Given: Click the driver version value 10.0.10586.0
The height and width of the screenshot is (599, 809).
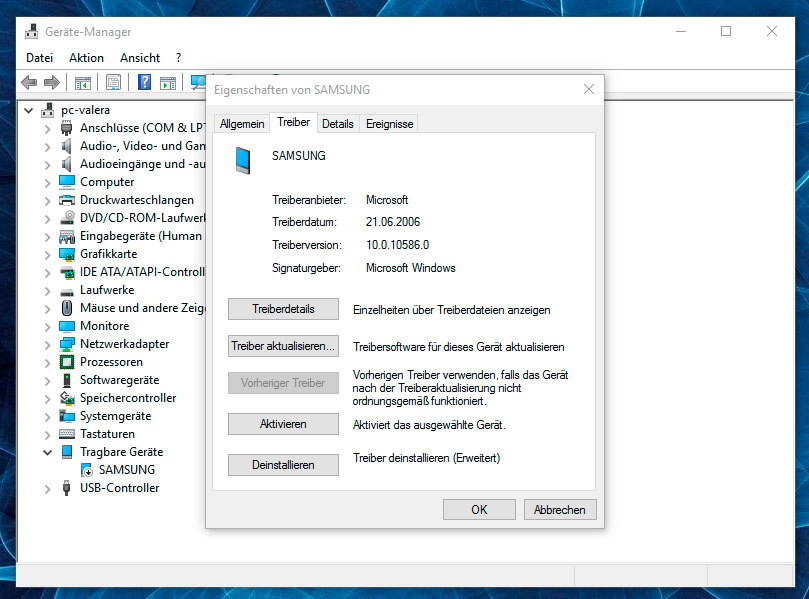Looking at the screenshot, I should click(397, 245).
